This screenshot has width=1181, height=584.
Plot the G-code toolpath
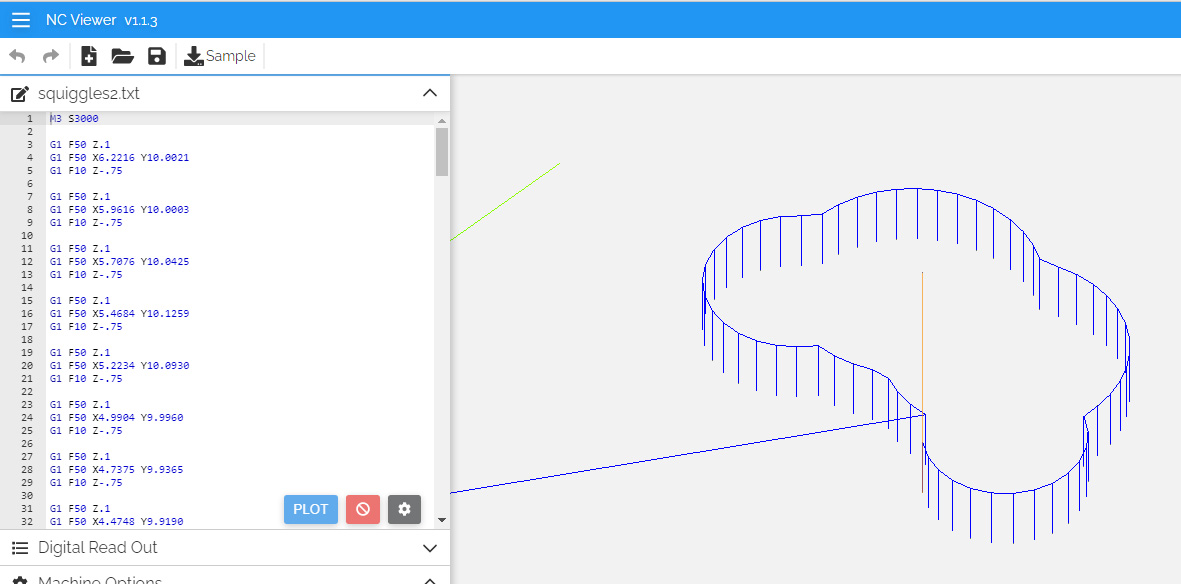(x=310, y=509)
